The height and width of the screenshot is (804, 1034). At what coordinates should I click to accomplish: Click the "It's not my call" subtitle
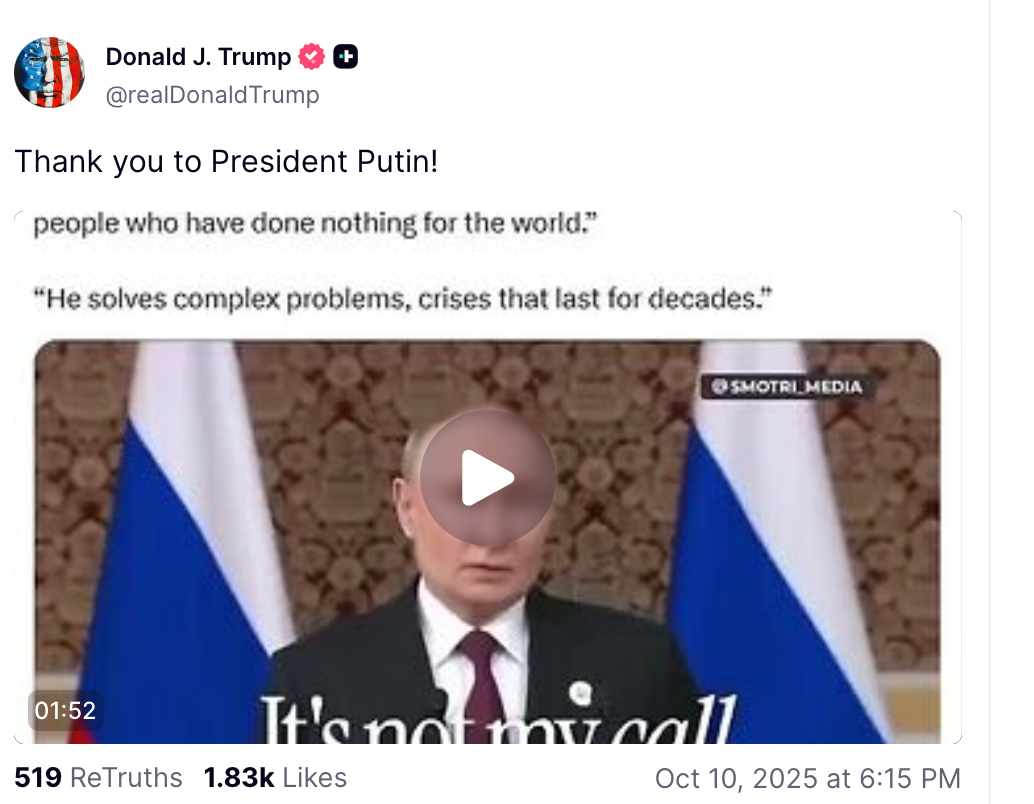pyautogui.click(x=498, y=719)
